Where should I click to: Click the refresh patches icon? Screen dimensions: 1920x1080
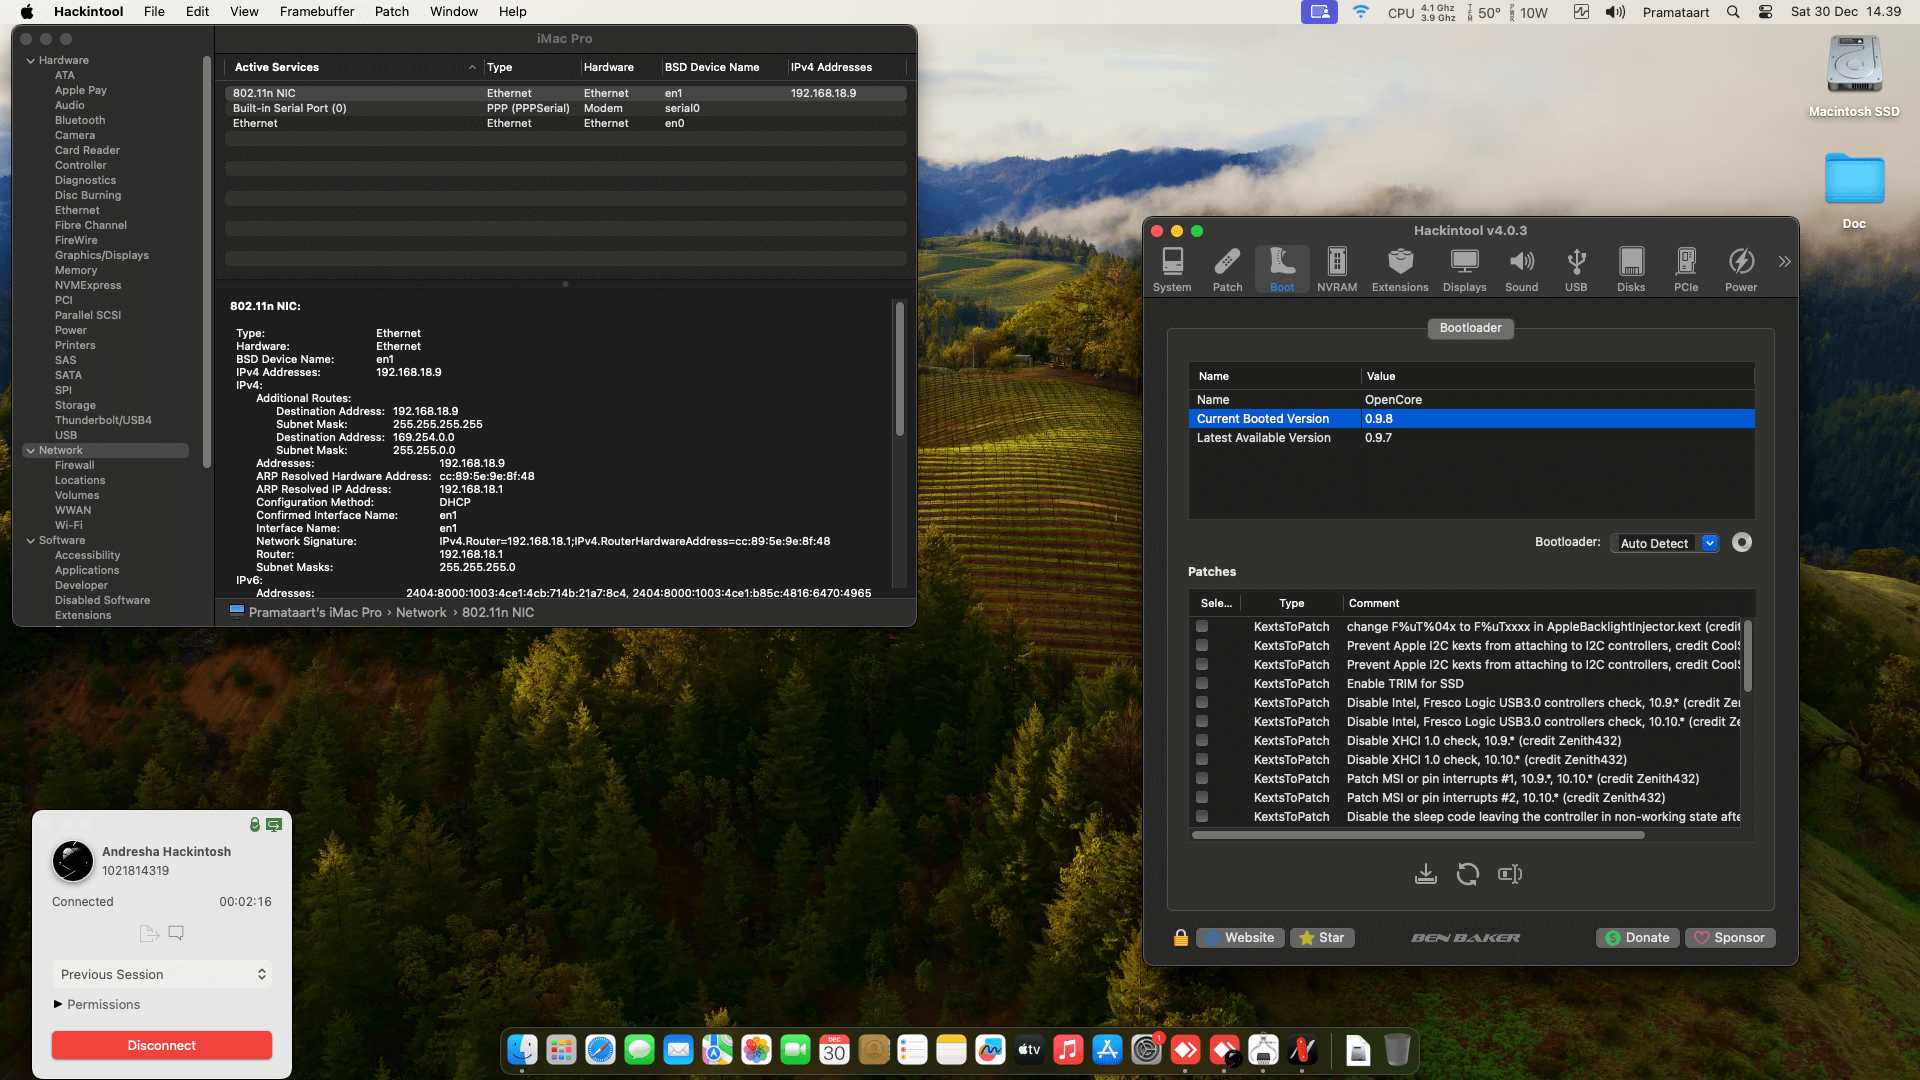(x=1467, y=874)
